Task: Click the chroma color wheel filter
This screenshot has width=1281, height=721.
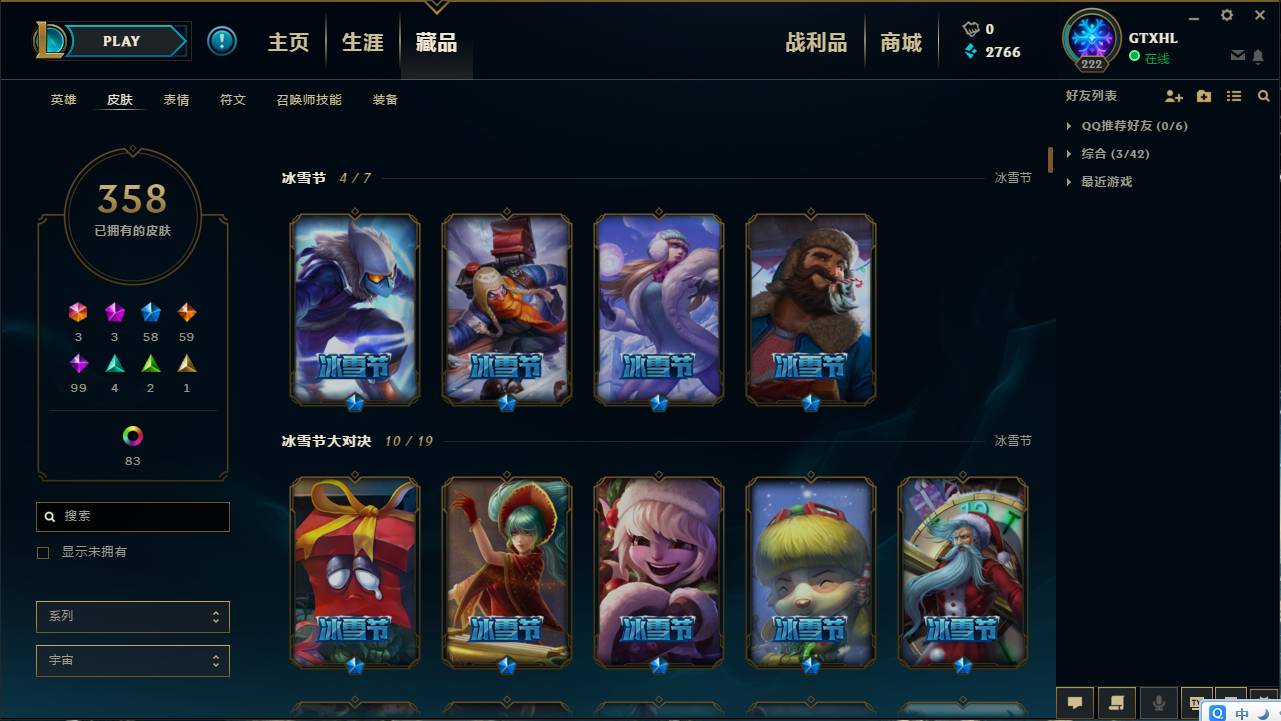Action: coord(133,436)
